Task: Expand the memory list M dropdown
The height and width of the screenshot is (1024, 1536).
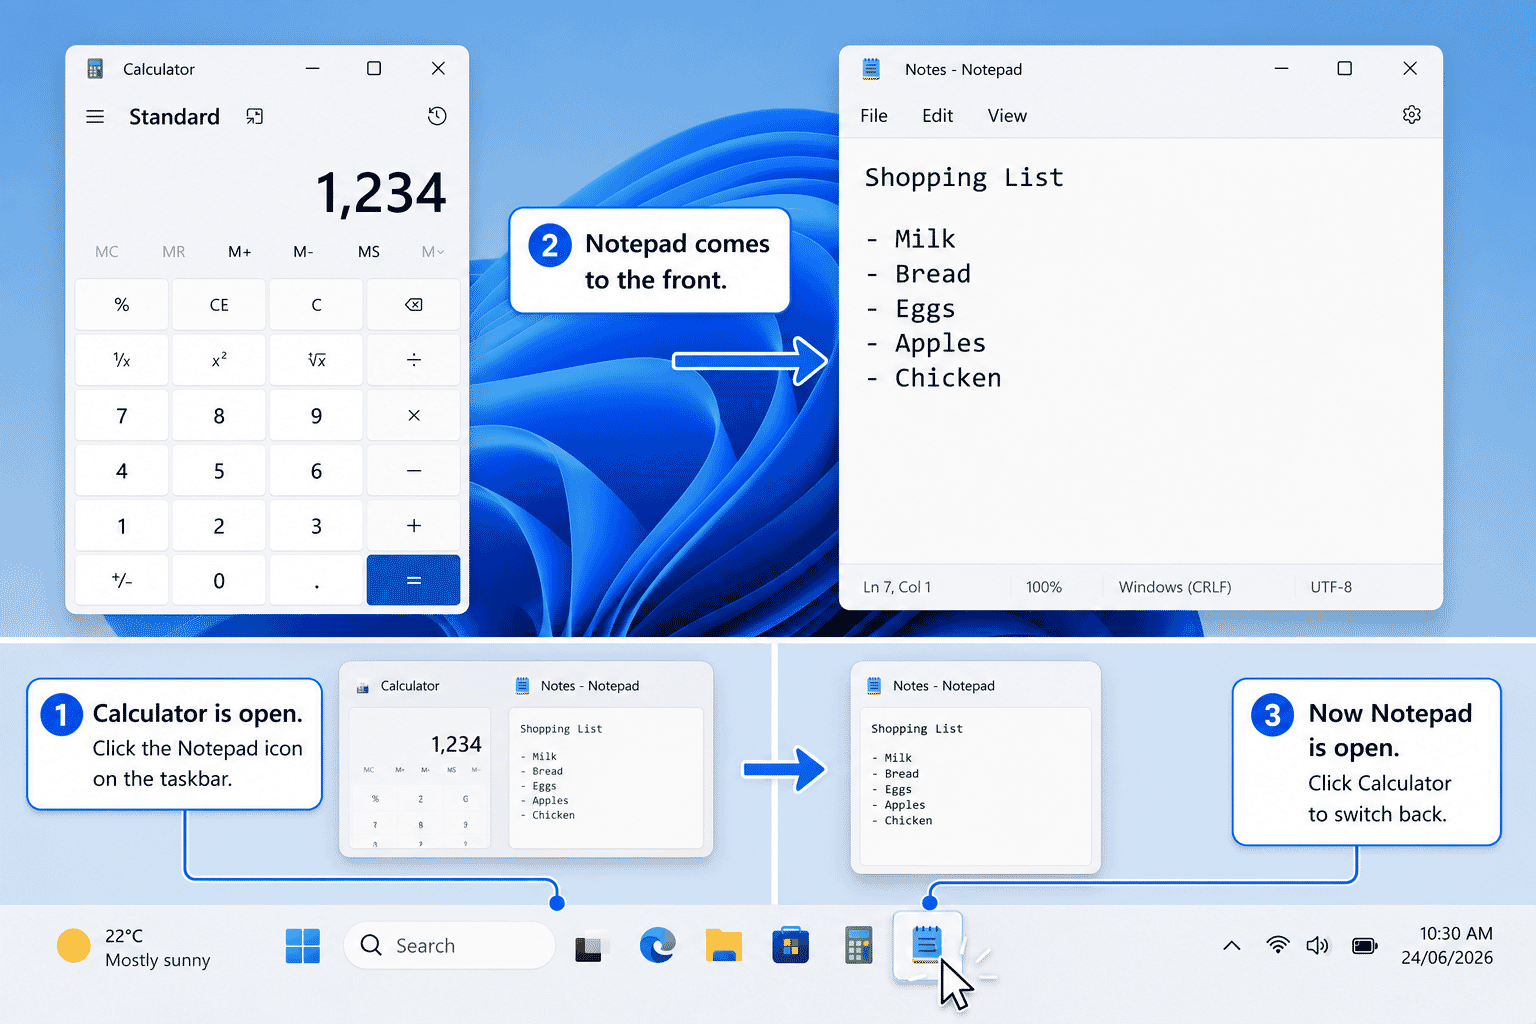Action: (433, 252)
